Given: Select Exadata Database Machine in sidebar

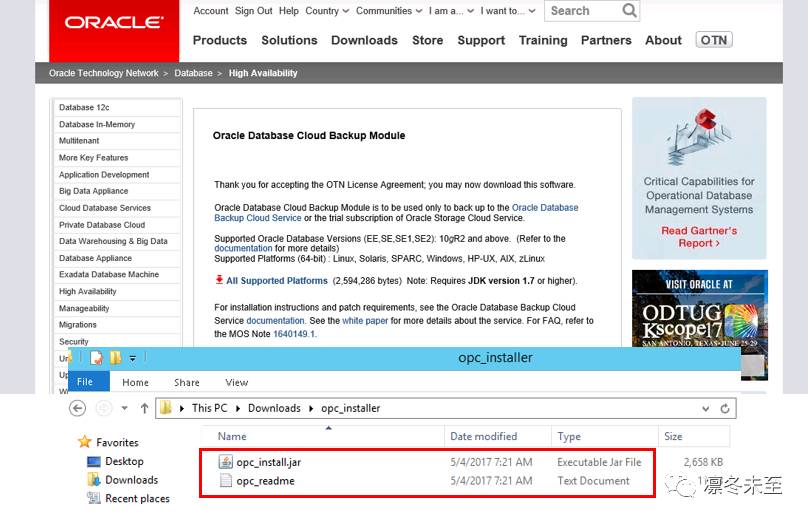Looking at the screenshot, I should [x=117, y=274].
